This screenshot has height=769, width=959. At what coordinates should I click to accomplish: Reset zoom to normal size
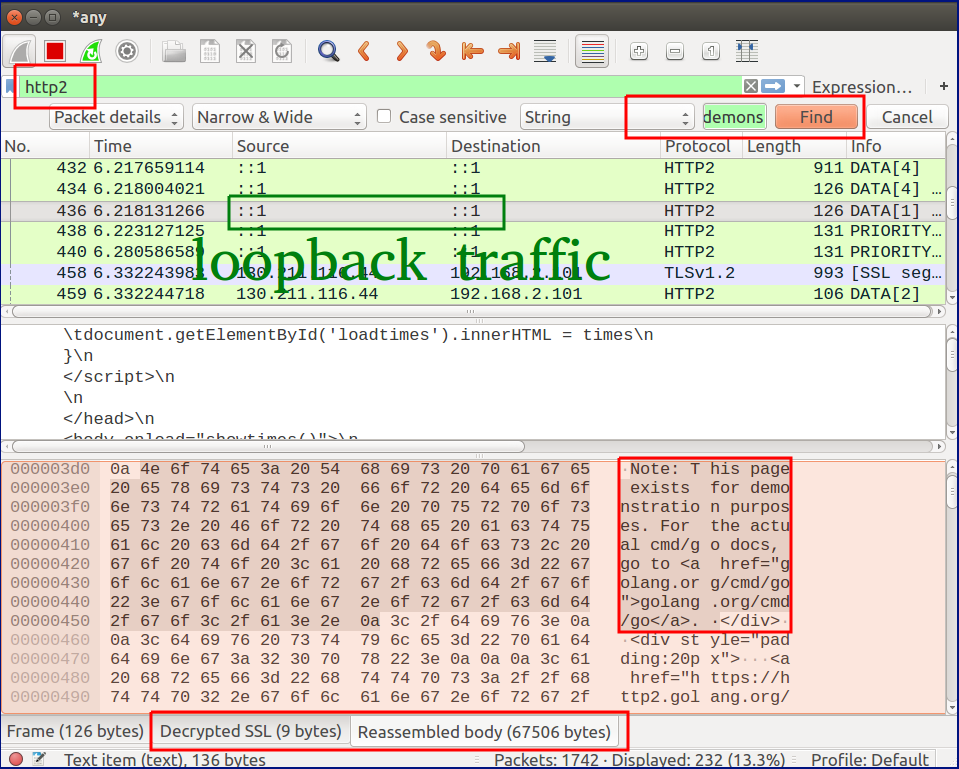710,51
